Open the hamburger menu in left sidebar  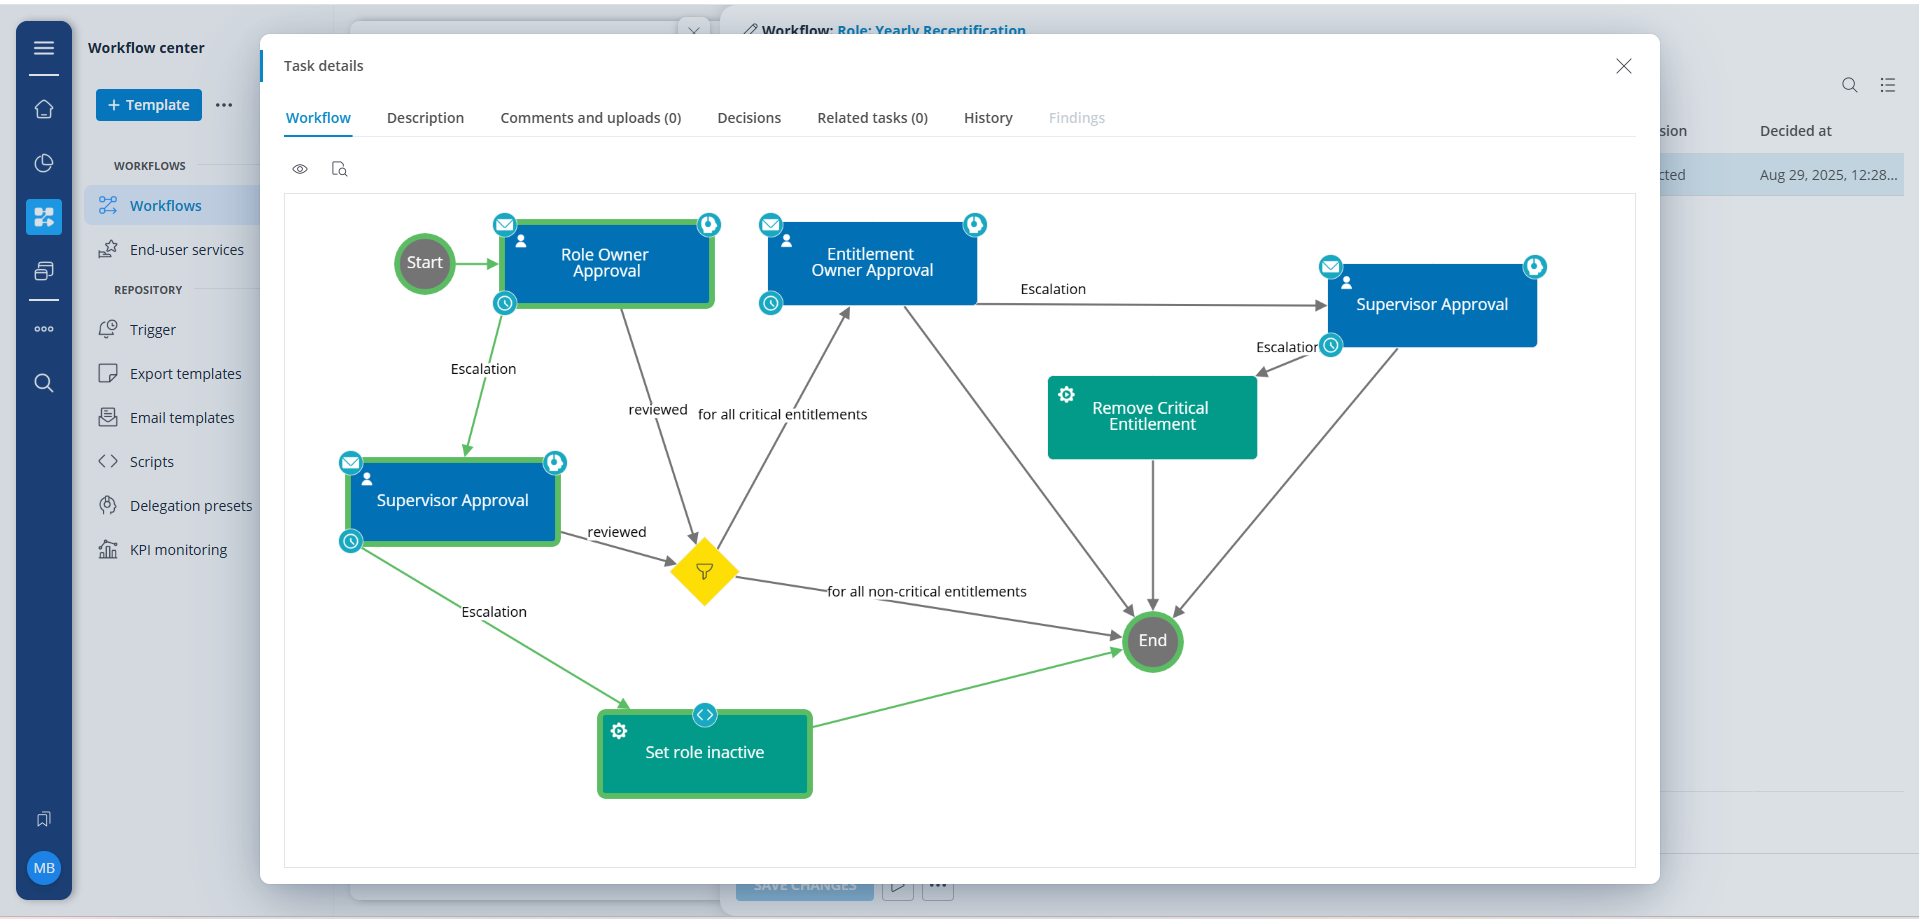tap(44, 48)
